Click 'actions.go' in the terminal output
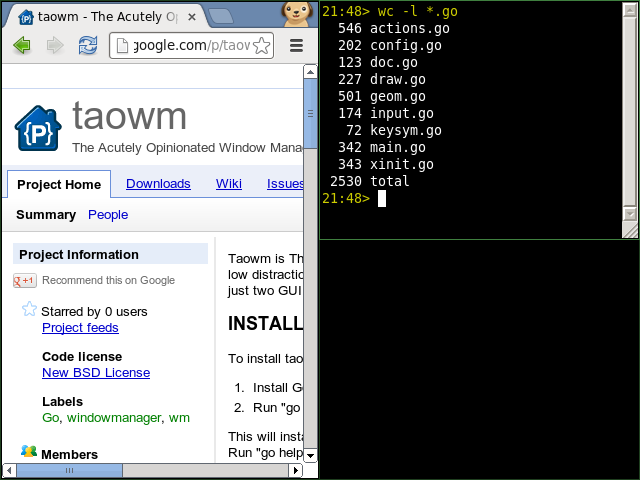The height and width of the screenshot is (480, 640). coord(409,29)
